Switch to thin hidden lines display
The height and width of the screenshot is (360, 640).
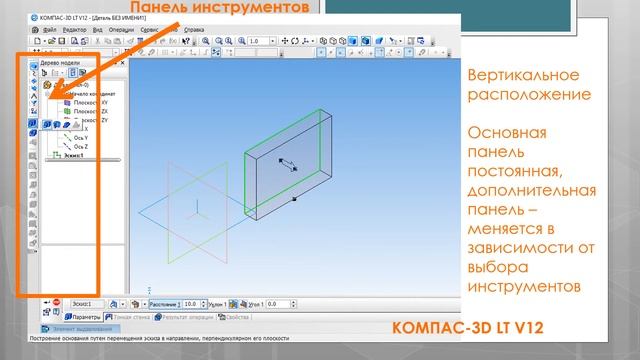[343, 41]
